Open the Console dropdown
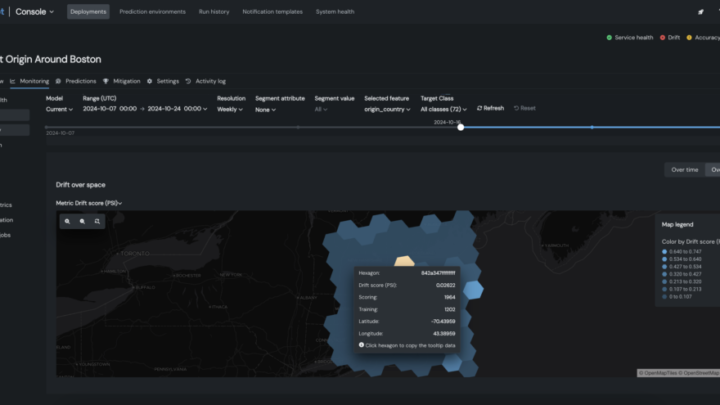 34,12
